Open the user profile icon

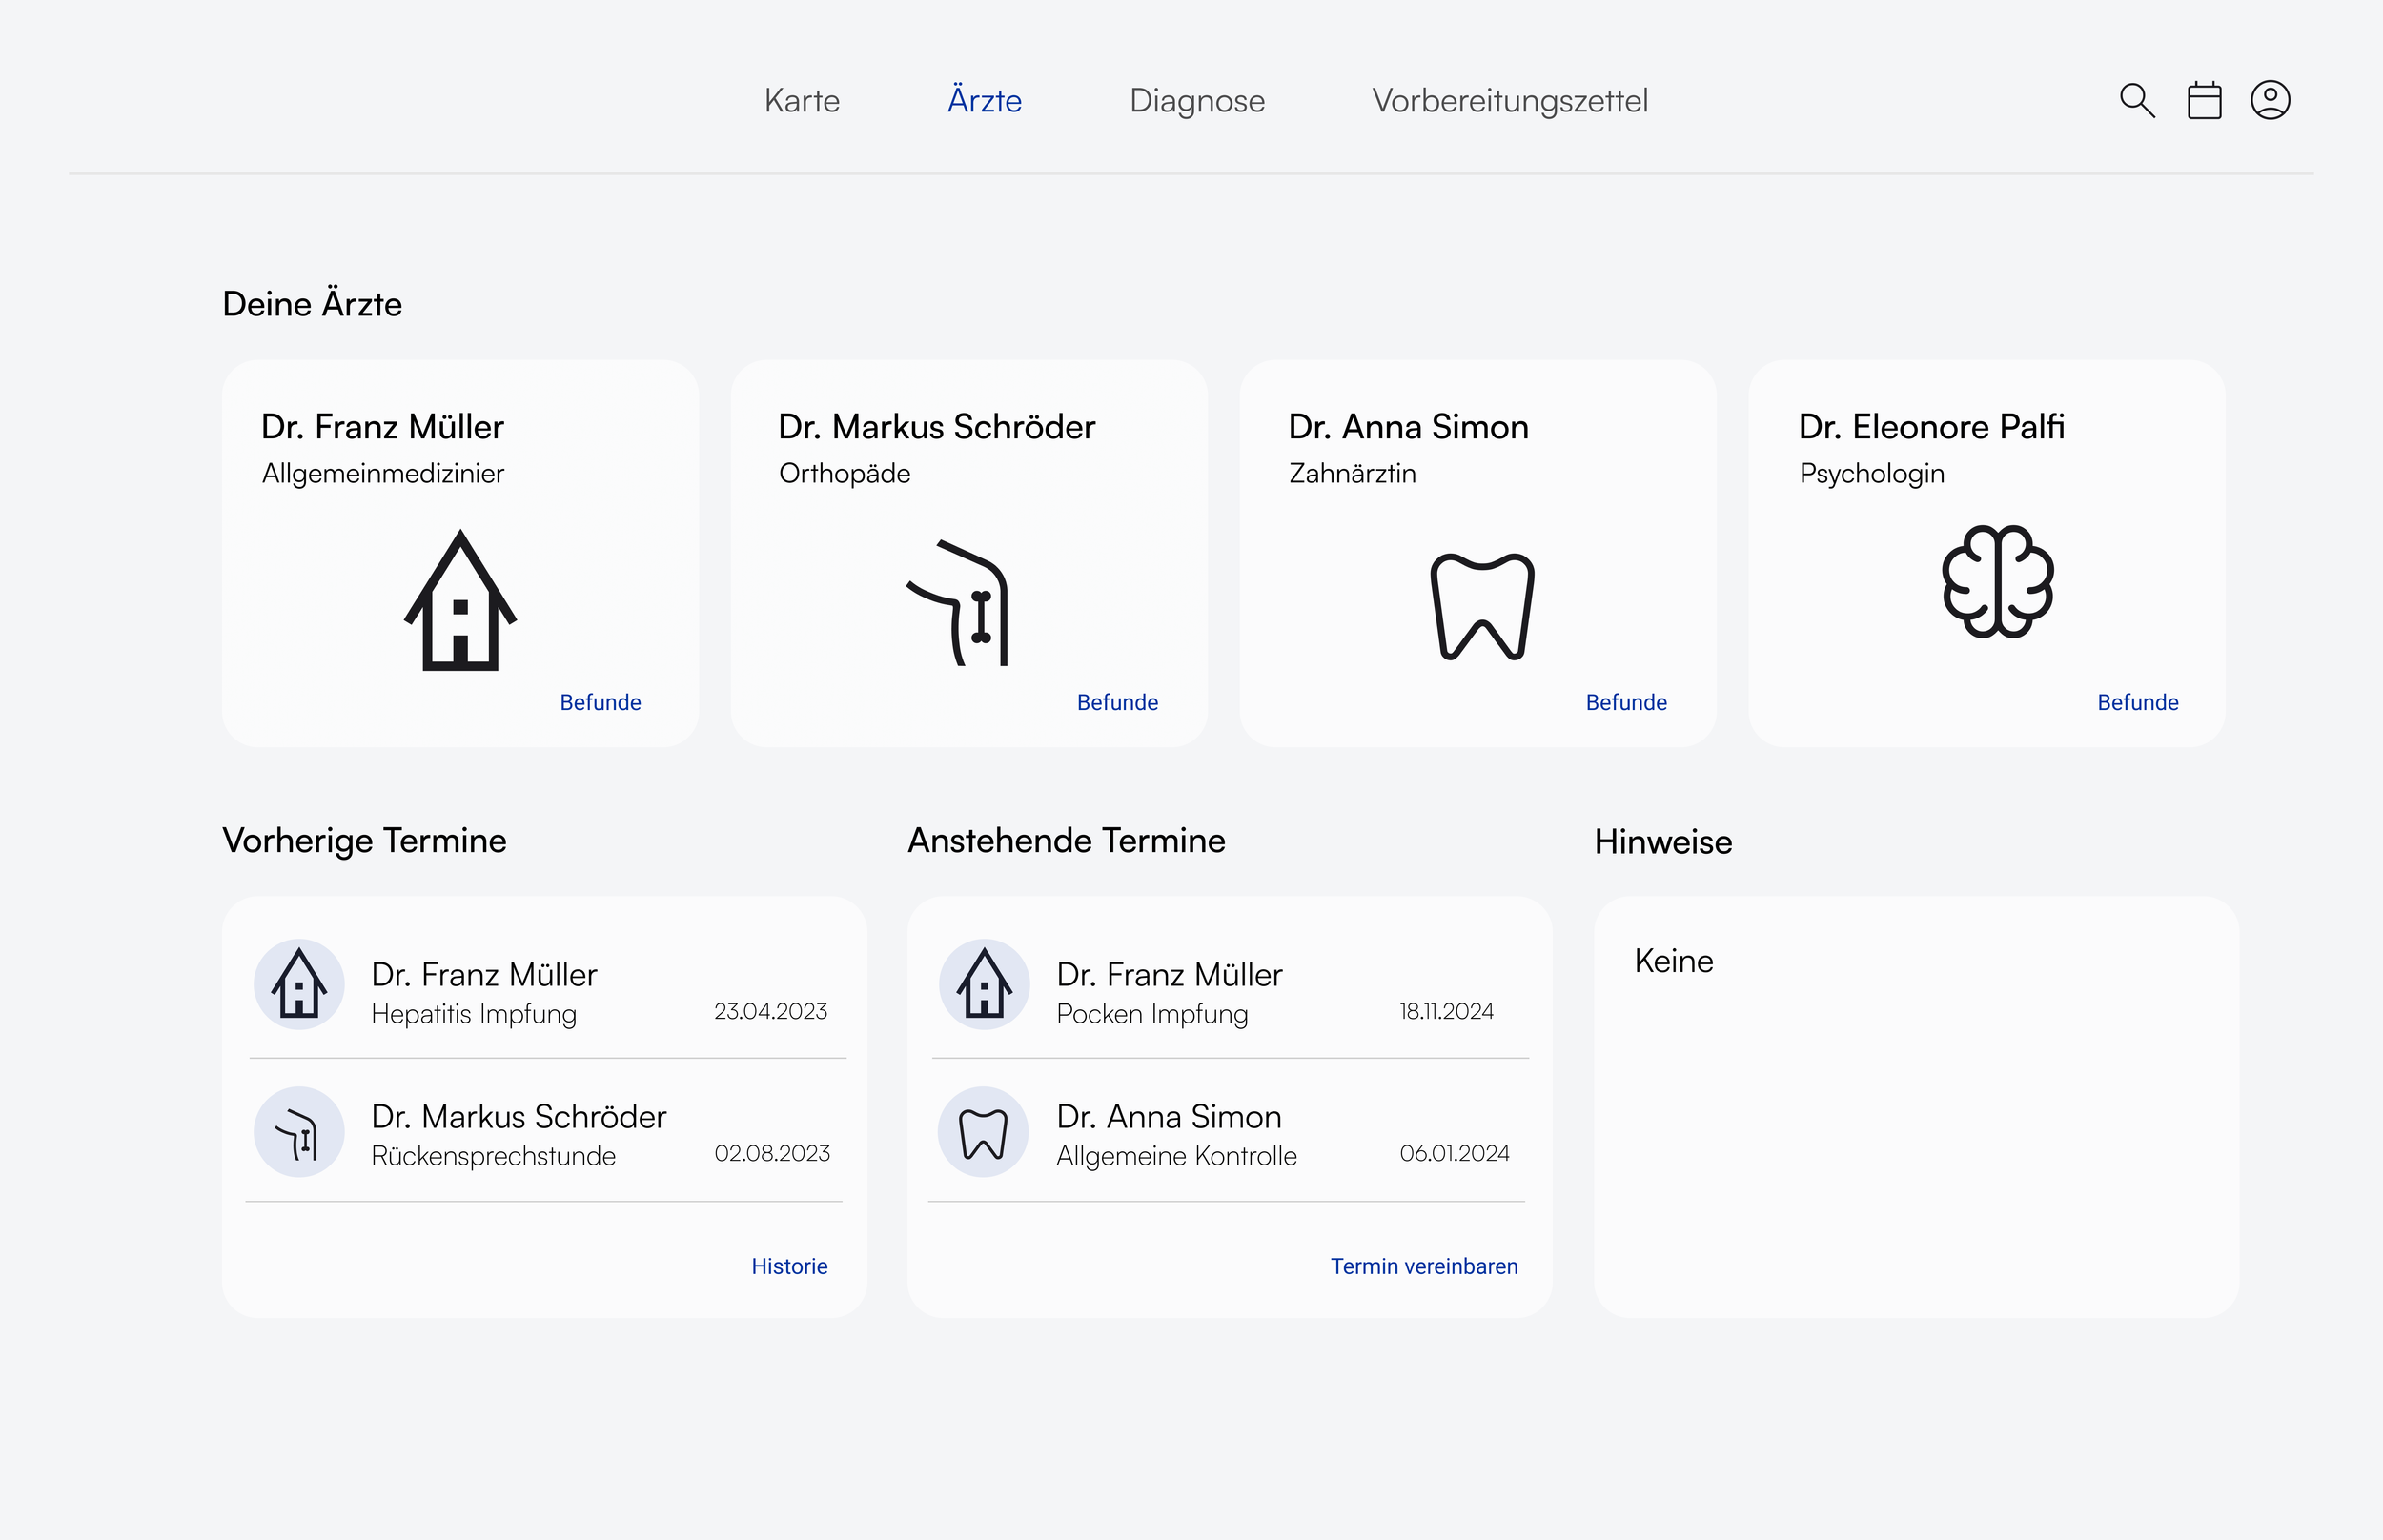coord(2270,101)
